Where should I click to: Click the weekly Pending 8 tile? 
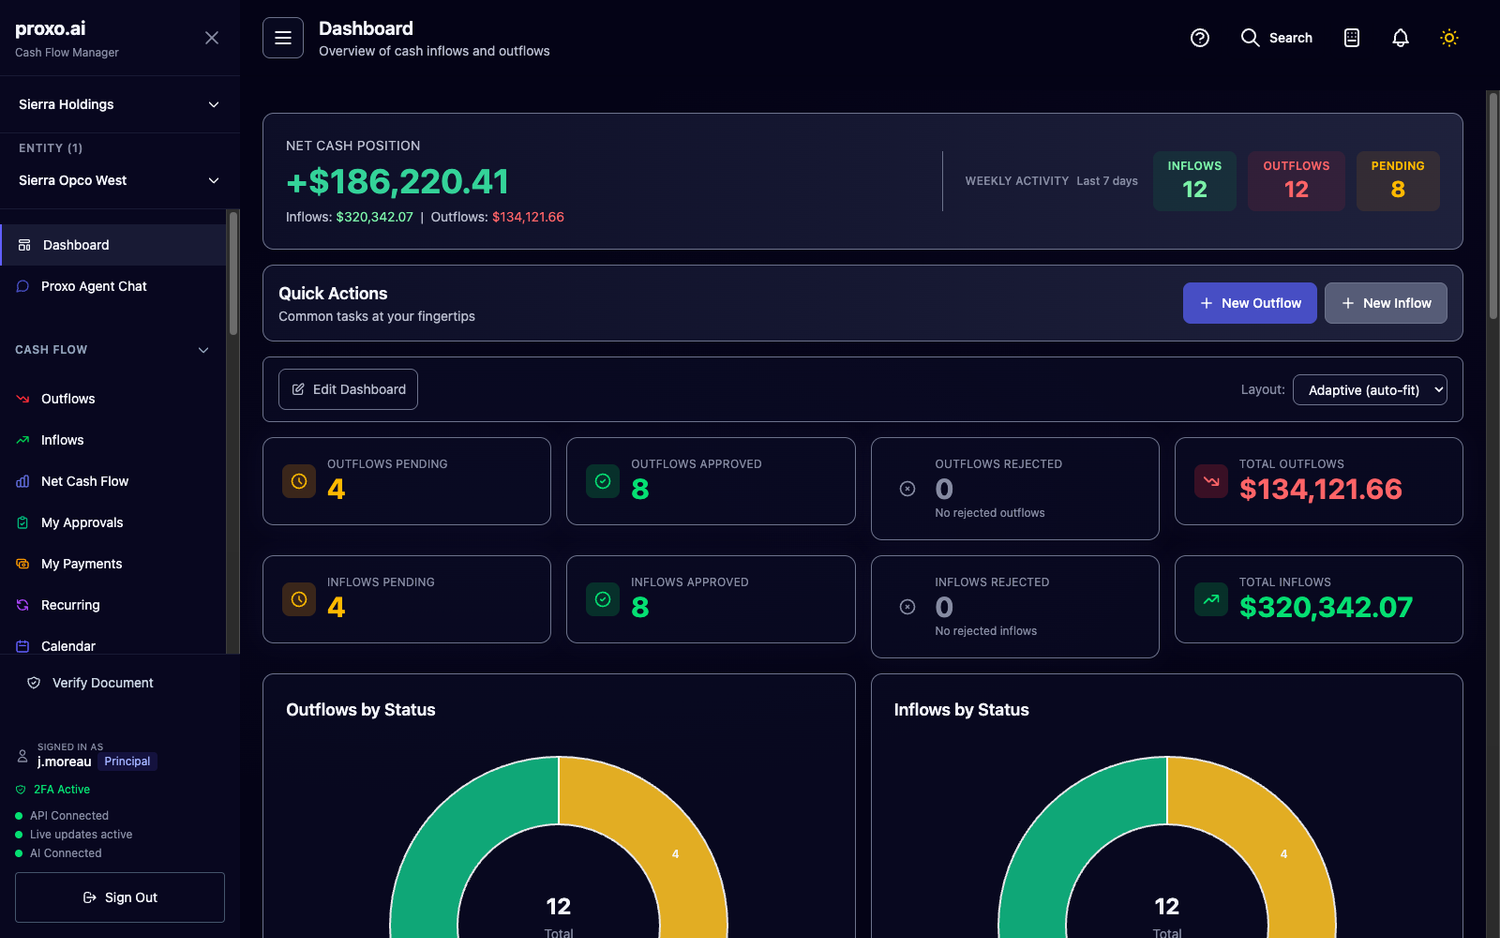pyautogui.click(x=1398, y=181)
